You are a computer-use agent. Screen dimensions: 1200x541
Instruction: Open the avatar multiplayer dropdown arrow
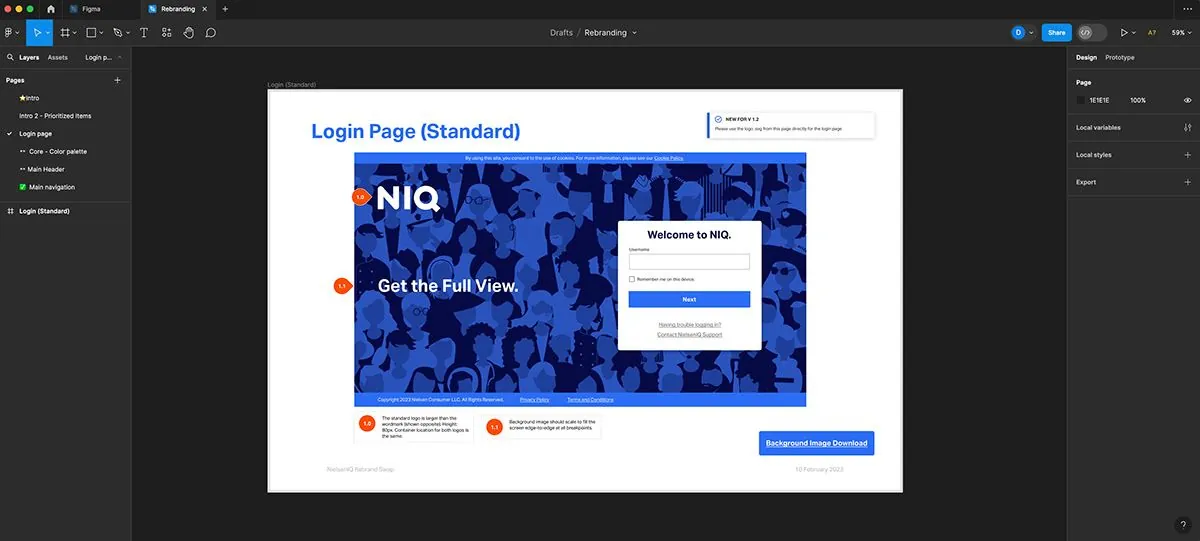1031,33
